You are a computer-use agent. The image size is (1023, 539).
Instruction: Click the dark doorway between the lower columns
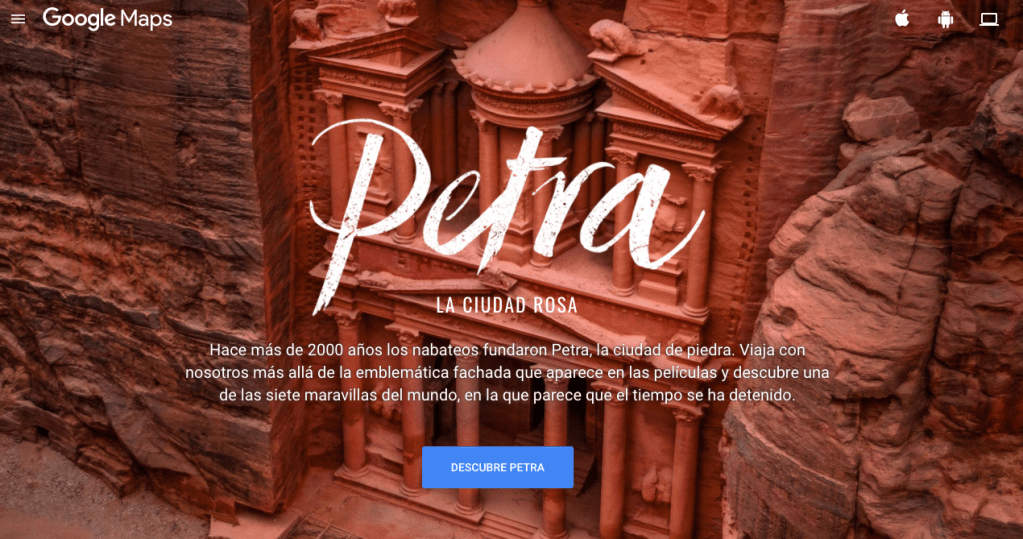click(x=512, y=418)
